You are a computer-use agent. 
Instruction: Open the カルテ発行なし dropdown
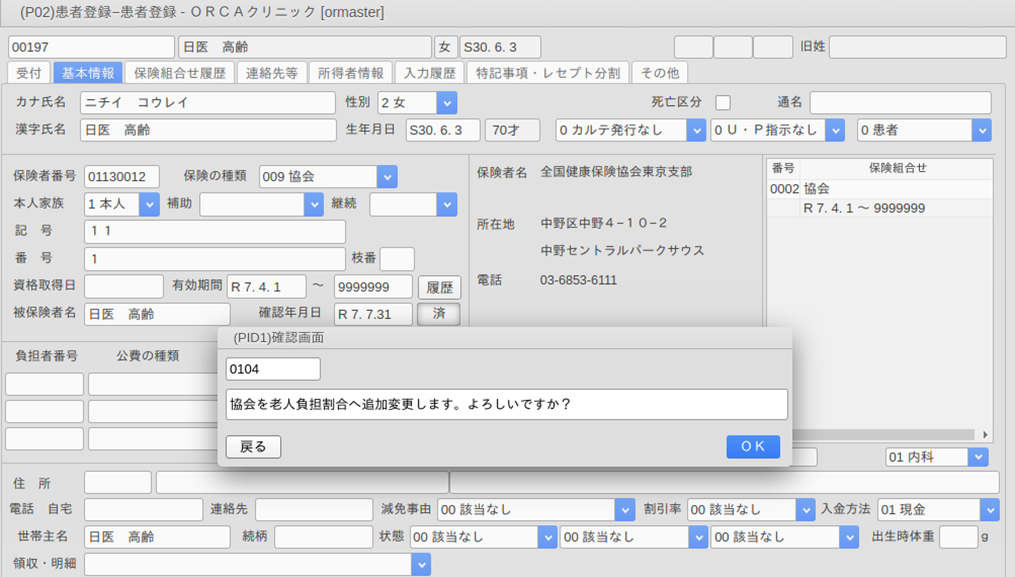[696, 130]
